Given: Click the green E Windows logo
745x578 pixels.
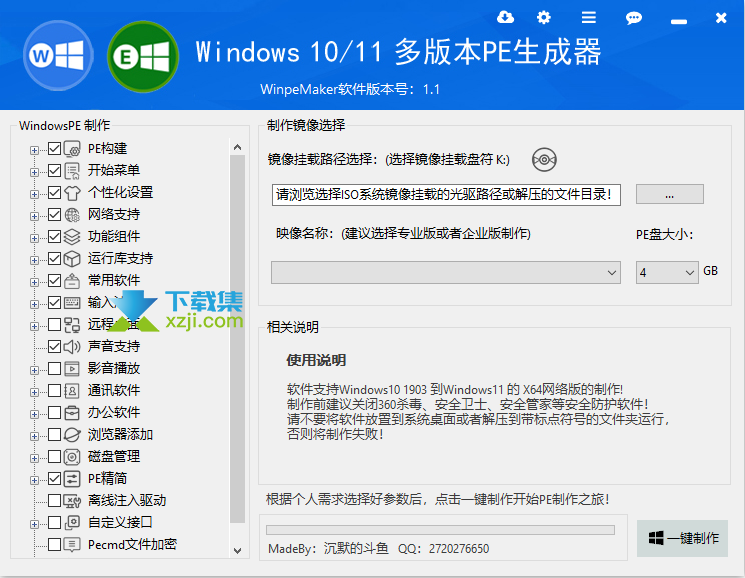Looking at the screenshot, I should [143, 57].
